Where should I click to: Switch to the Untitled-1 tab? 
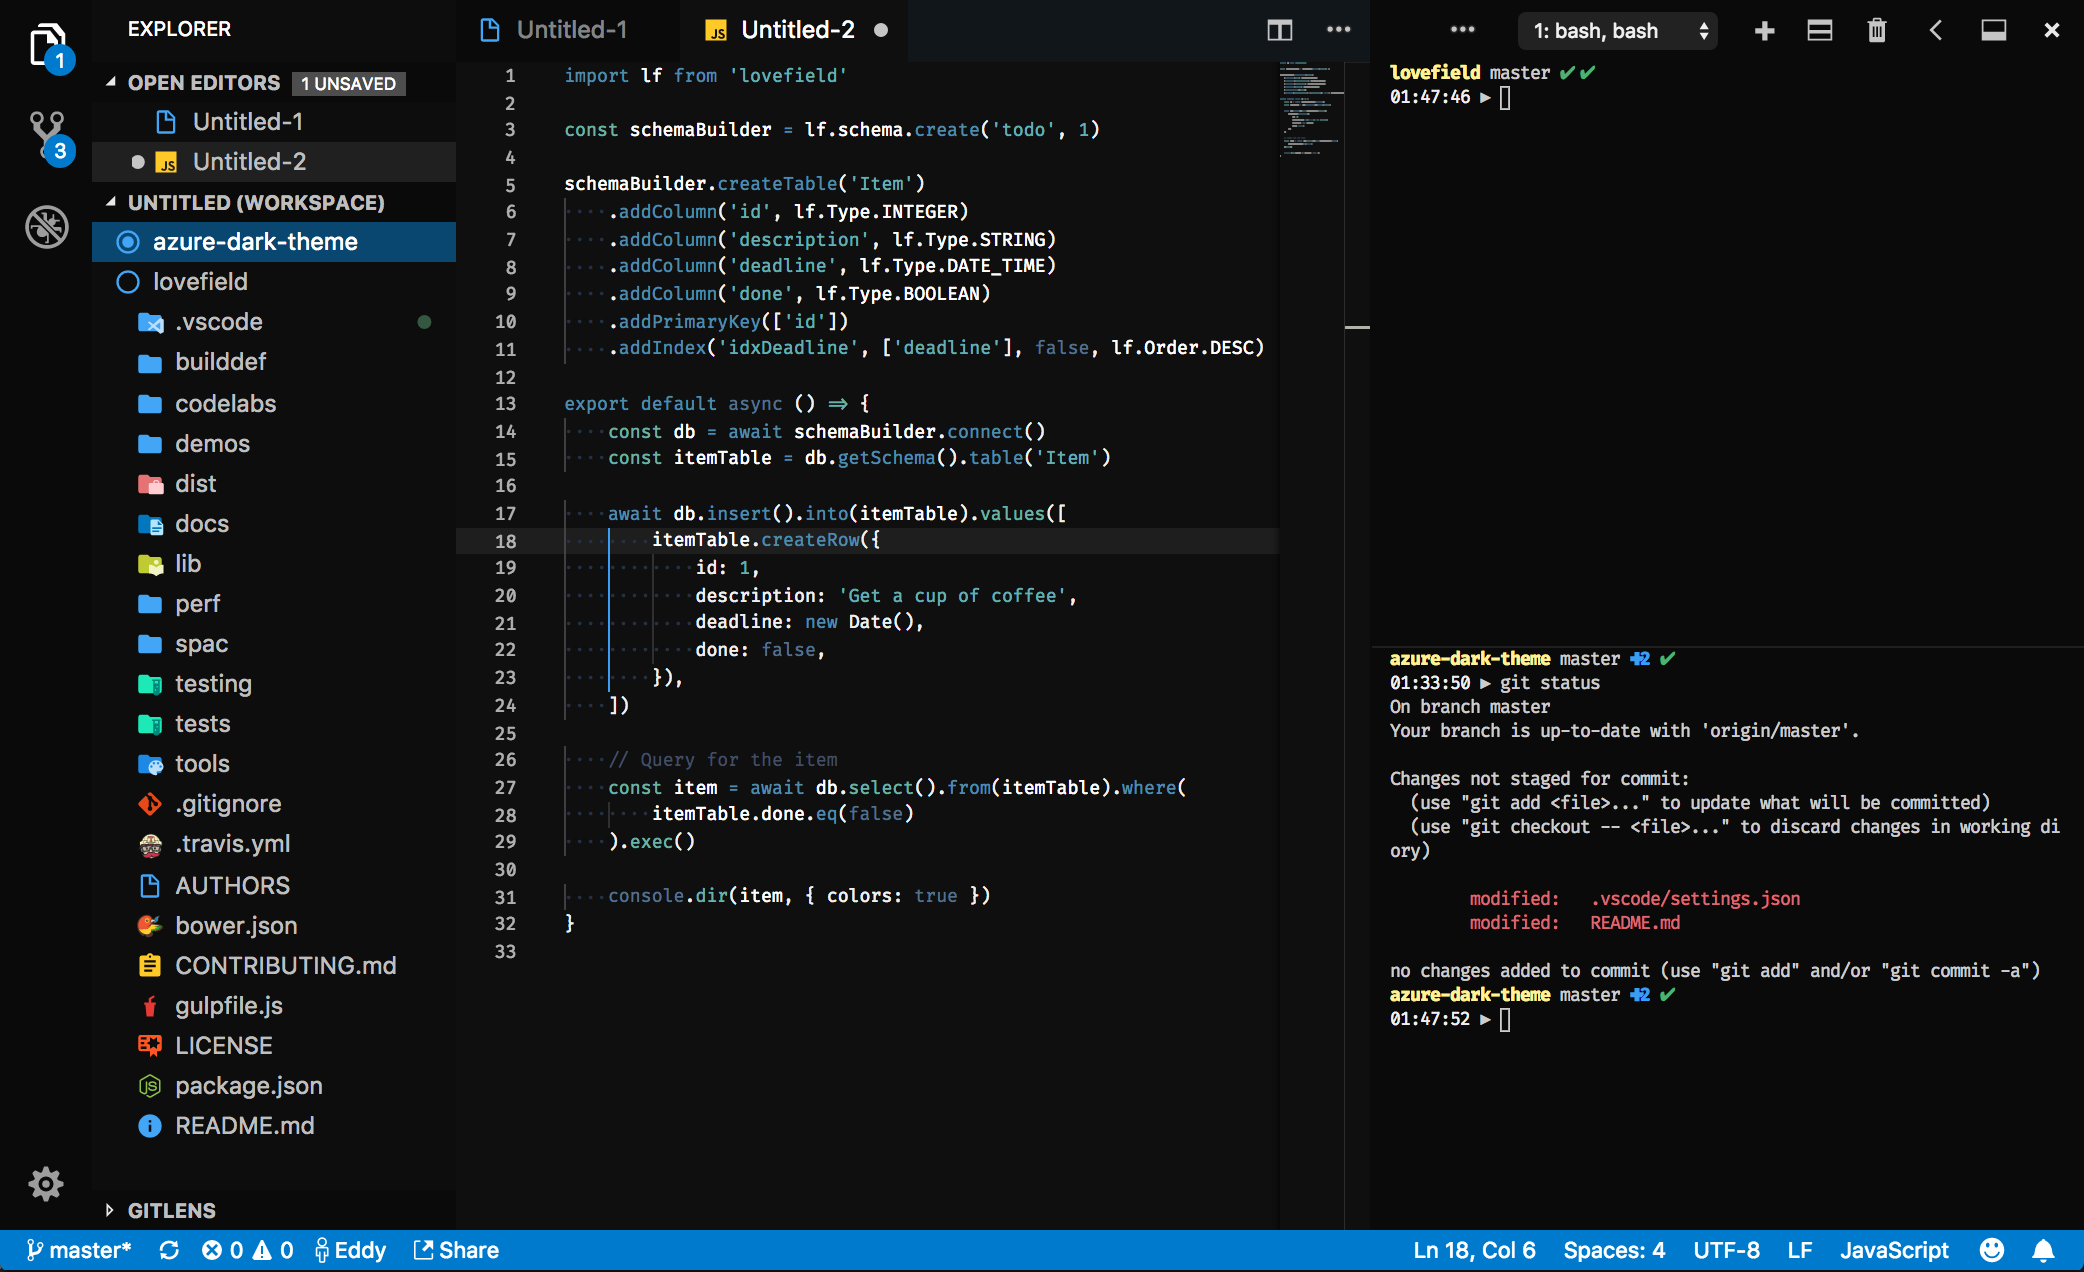point(571,30)
